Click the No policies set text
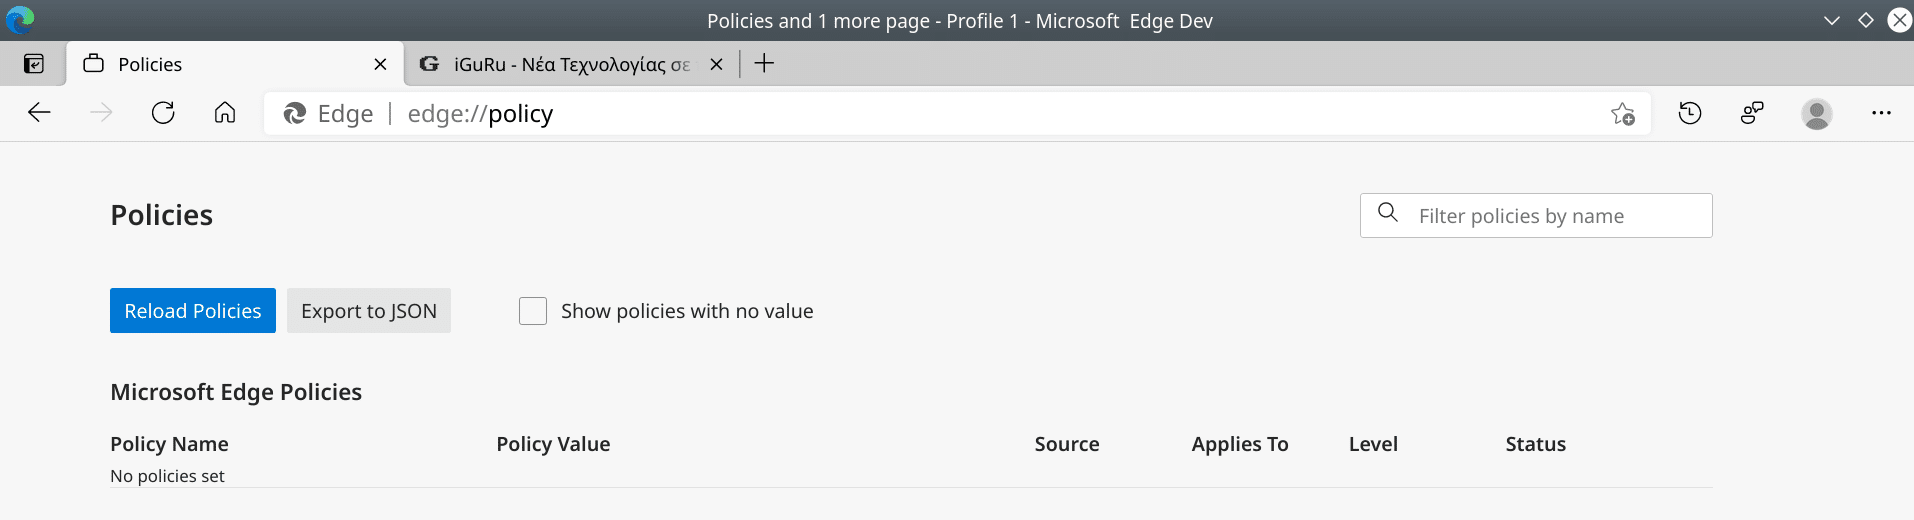Screen dimensions: 1914x520 [167, 476]
